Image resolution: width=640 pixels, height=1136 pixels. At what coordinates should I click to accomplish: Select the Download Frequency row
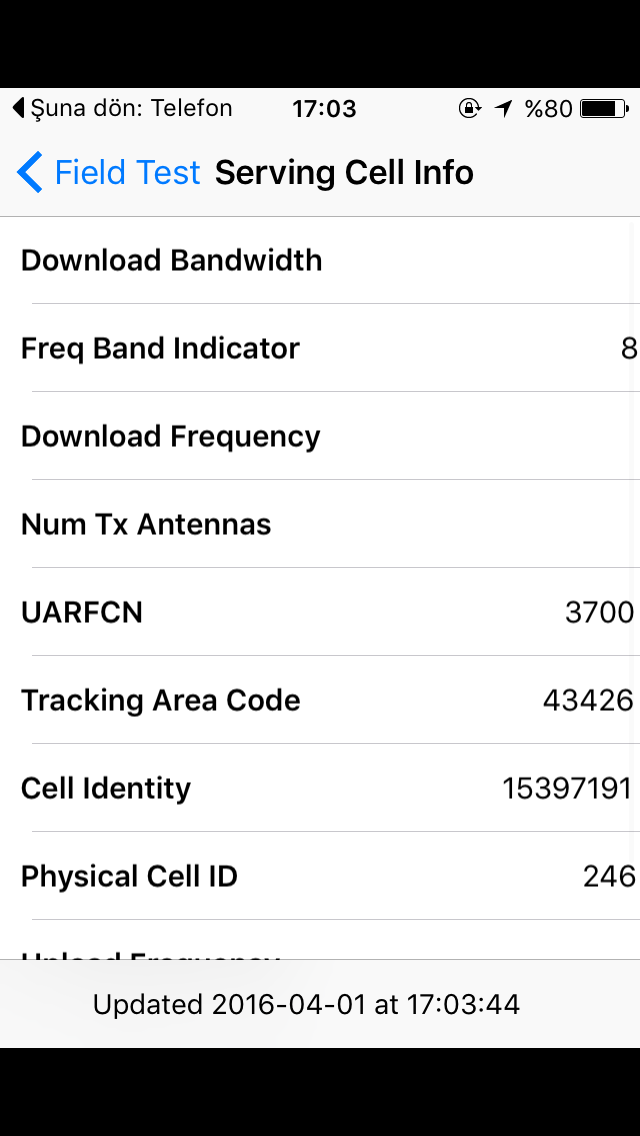click(320, 436)
